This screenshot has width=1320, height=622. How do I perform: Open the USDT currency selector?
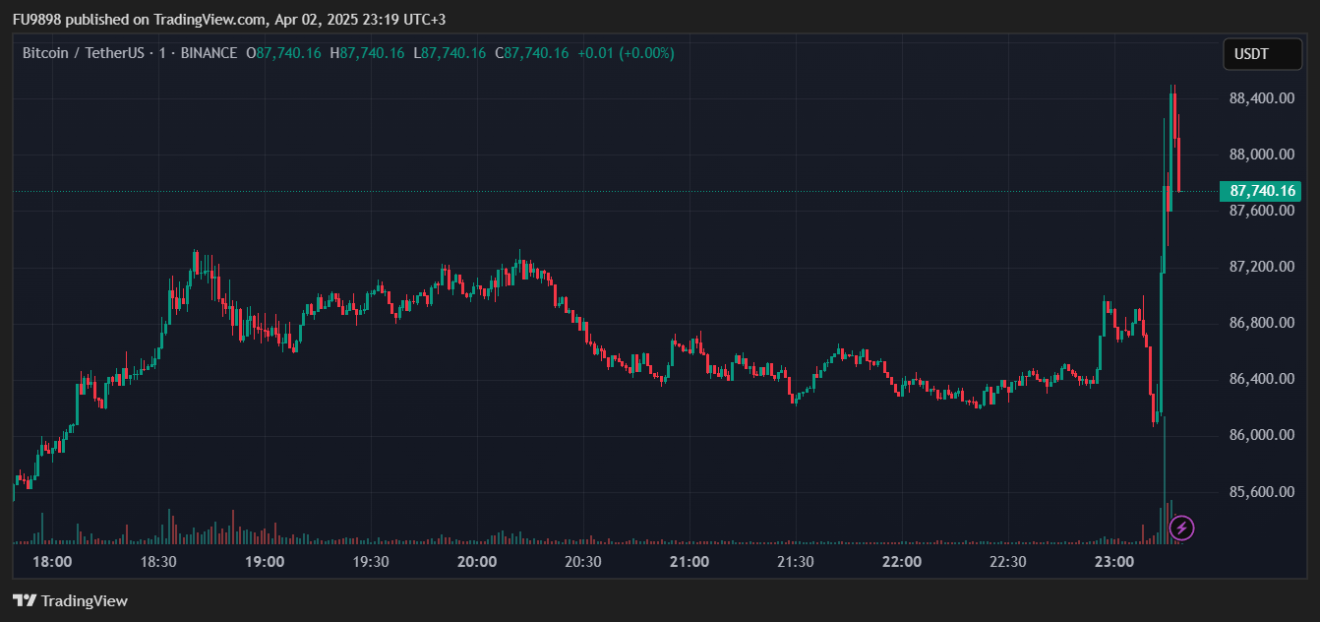click(x=1262, y=54)
